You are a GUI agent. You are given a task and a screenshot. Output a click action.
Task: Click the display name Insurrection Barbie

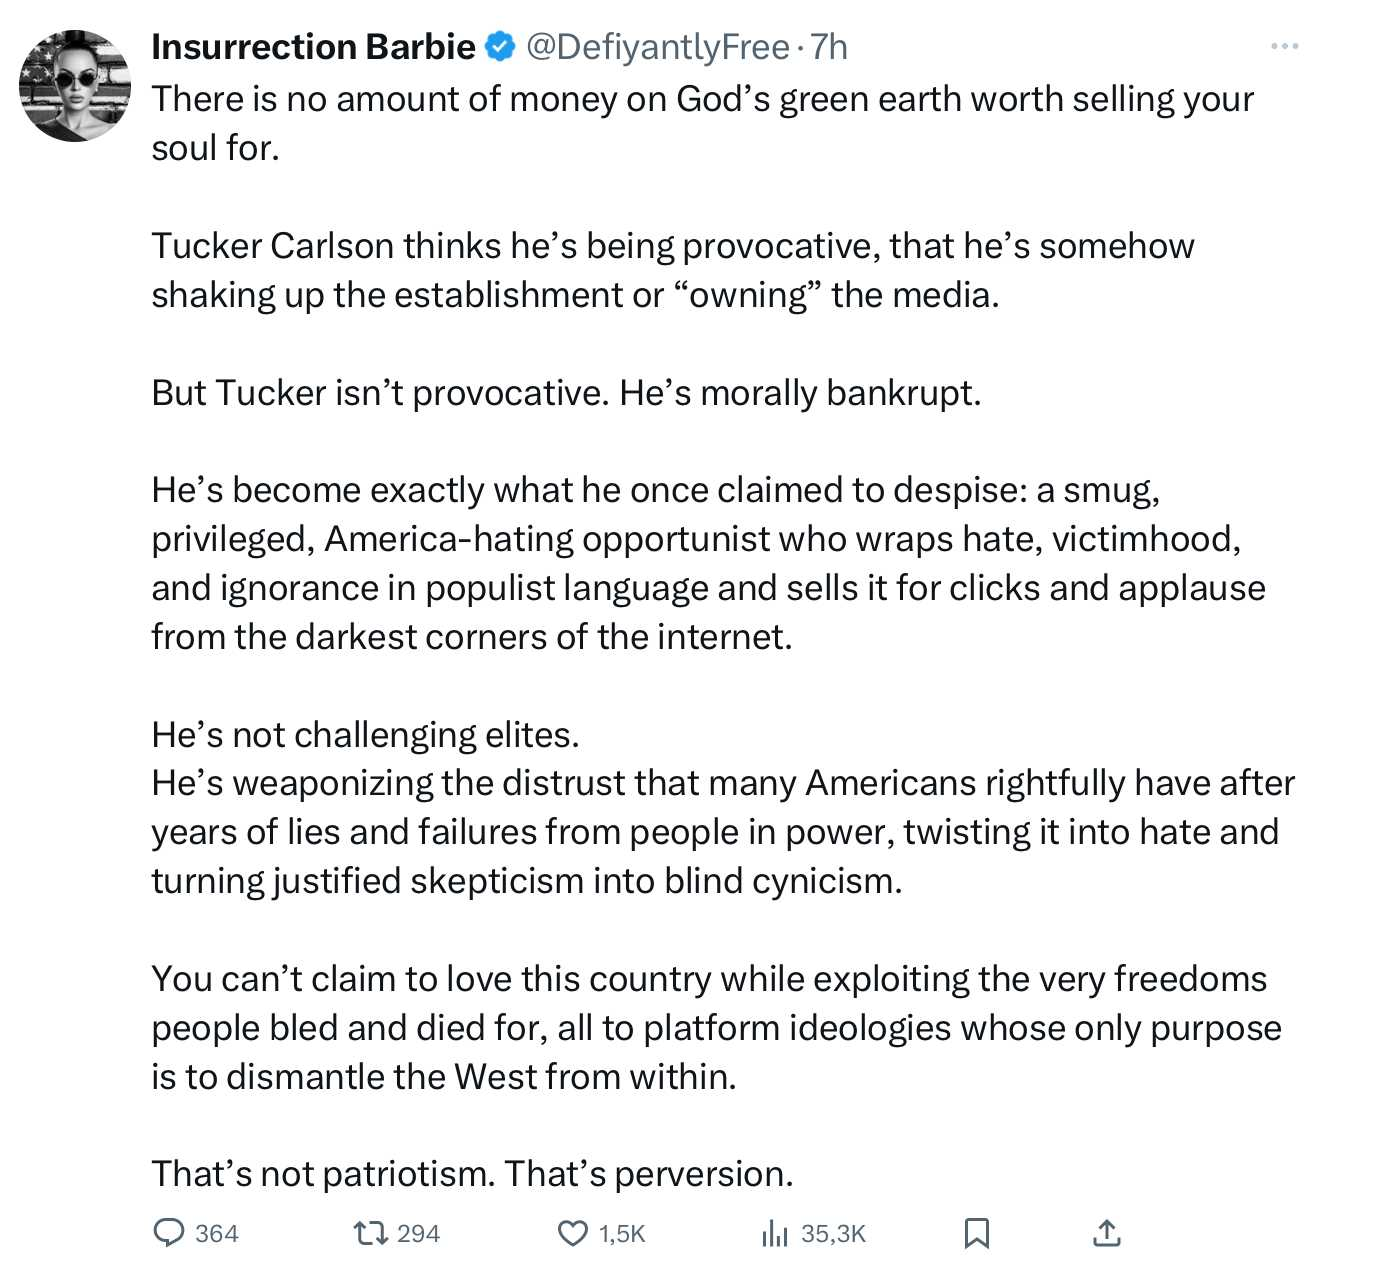click(x=313, y=47)
